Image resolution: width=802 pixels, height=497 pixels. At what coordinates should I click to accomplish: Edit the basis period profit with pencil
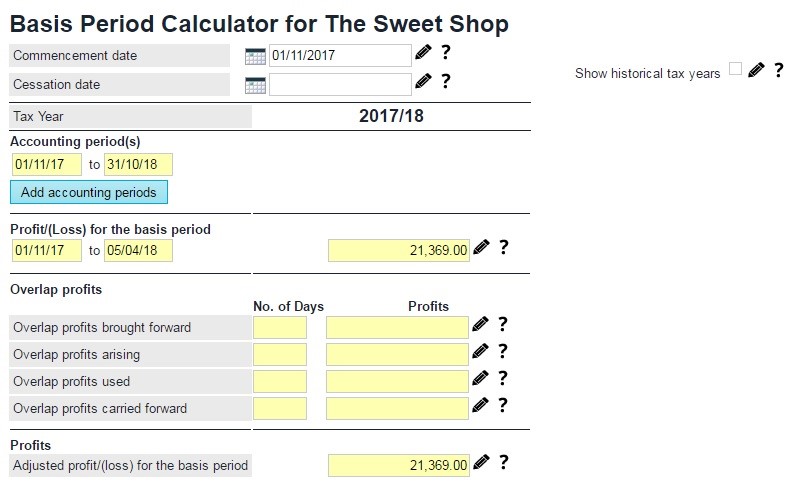481,247
